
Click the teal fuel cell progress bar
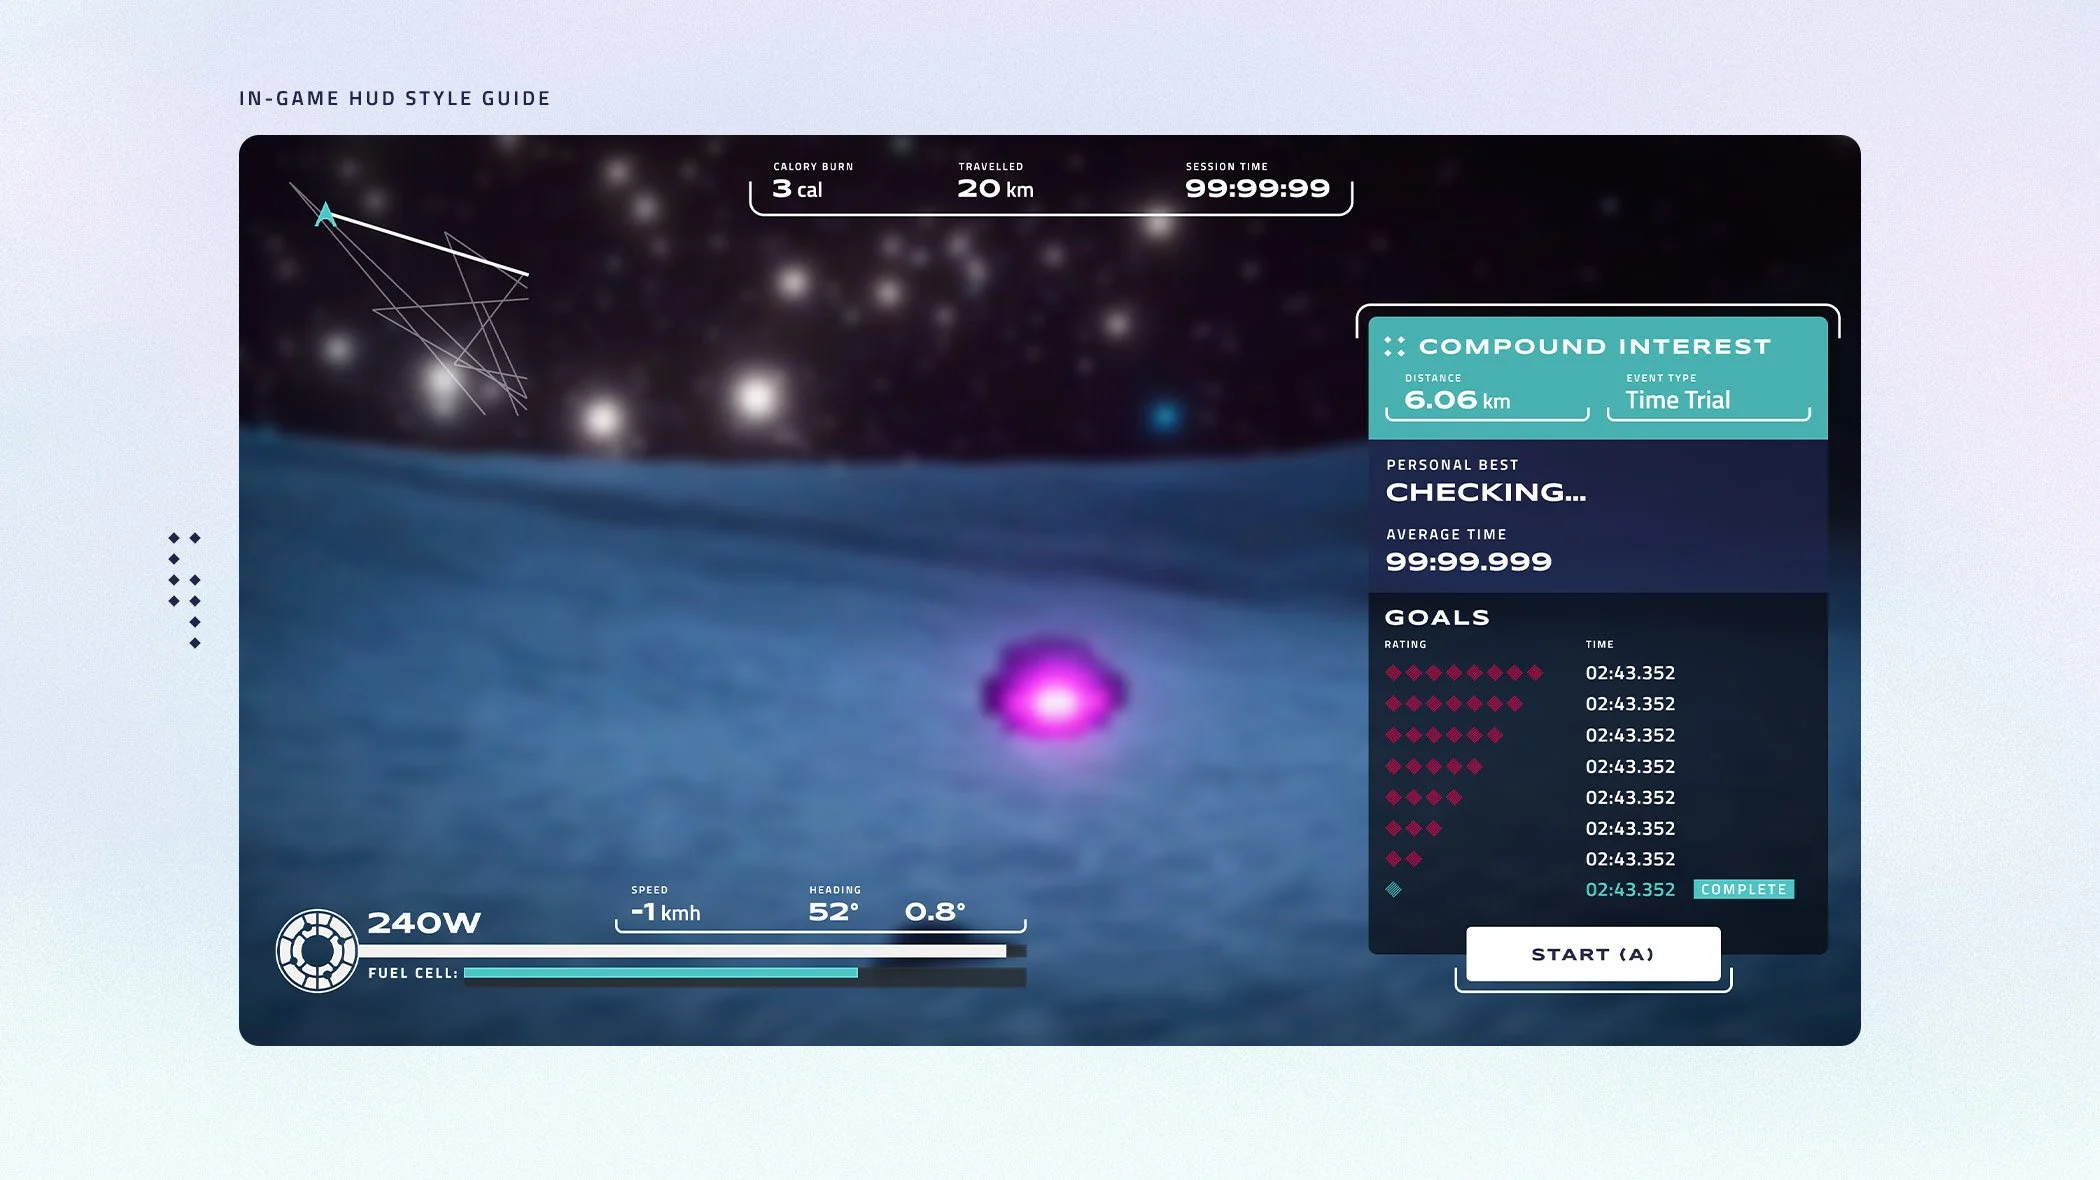(x=660, y=973)
